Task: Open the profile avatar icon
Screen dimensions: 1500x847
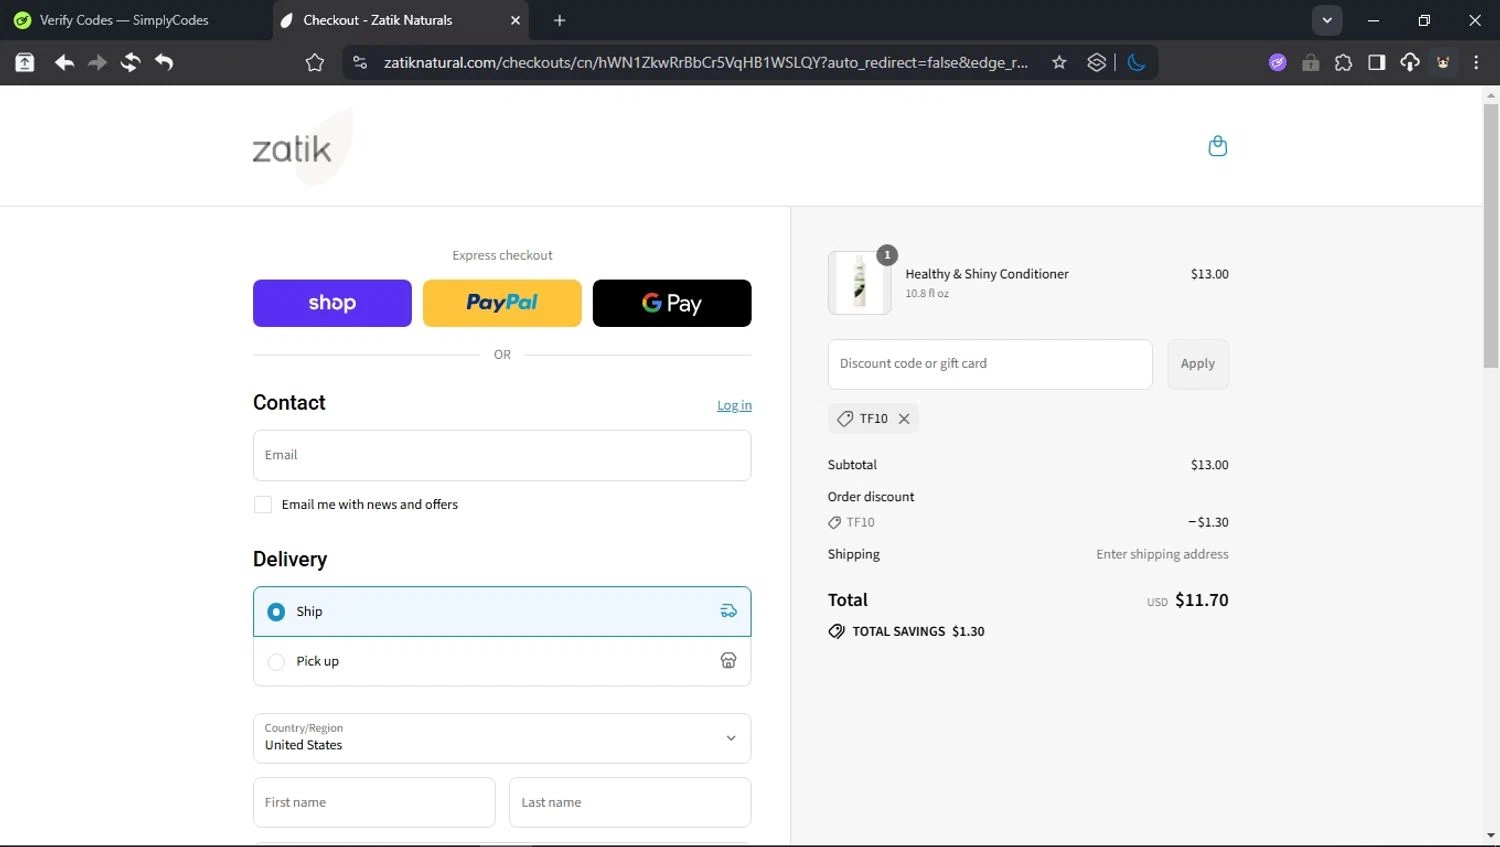Action: (1443, 63)
